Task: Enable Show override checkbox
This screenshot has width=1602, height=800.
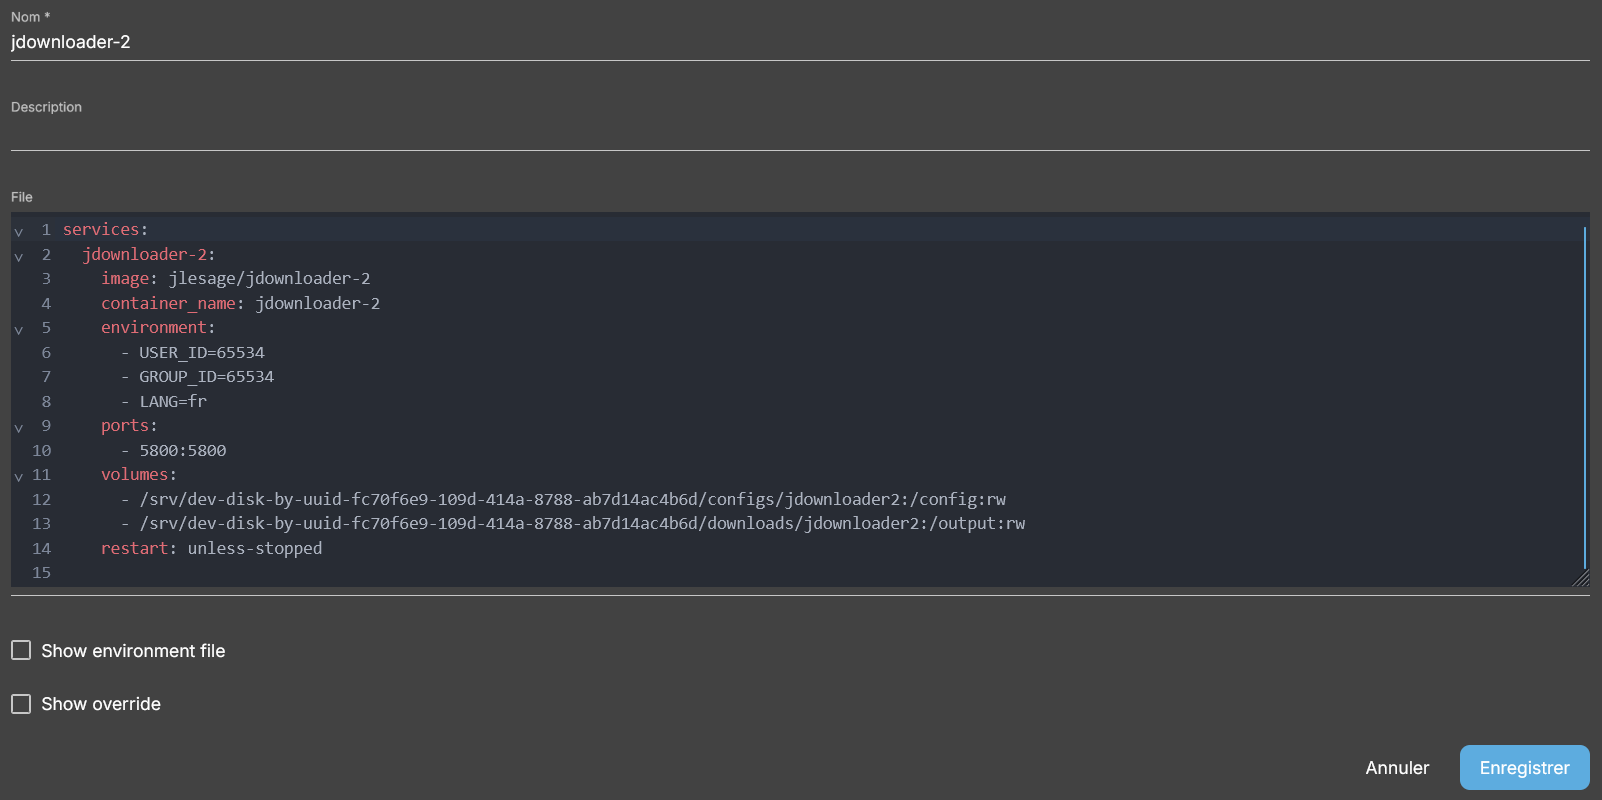Action: 21,704
